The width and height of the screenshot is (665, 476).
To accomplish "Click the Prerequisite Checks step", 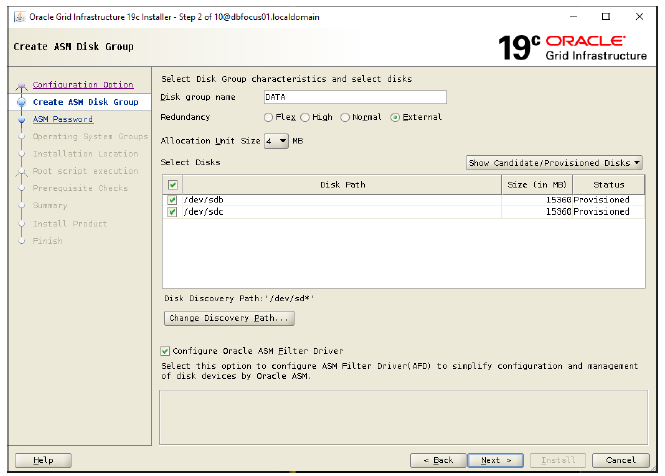I will tap(80, 188).
